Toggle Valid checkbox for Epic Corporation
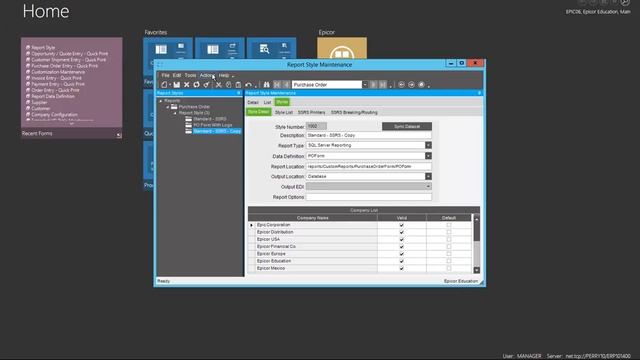 [402, 225]
